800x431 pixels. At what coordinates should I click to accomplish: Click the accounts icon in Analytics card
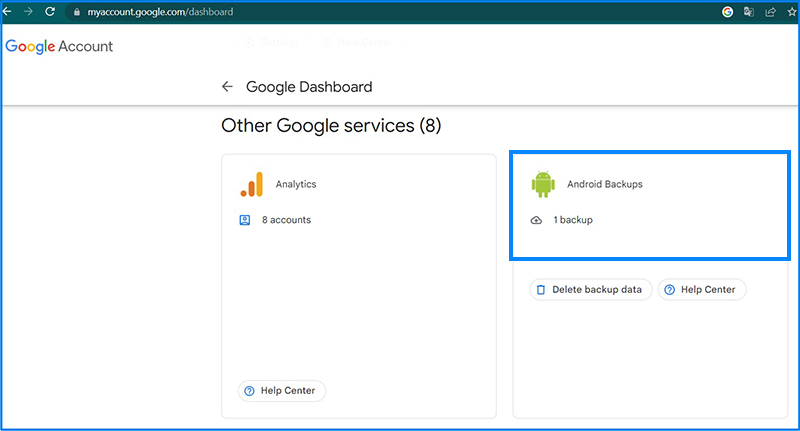tap(245, 220)
